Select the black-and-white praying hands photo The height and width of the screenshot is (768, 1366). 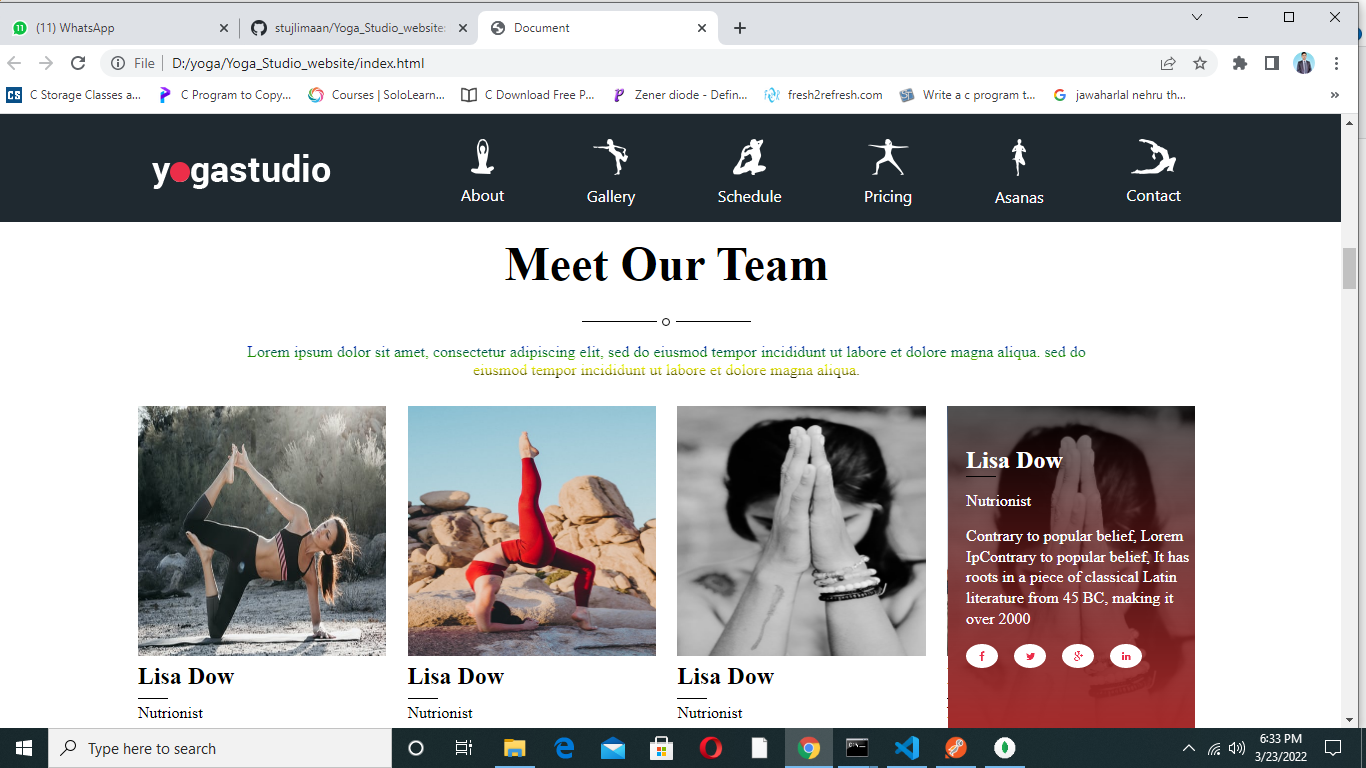pos(802,531)
